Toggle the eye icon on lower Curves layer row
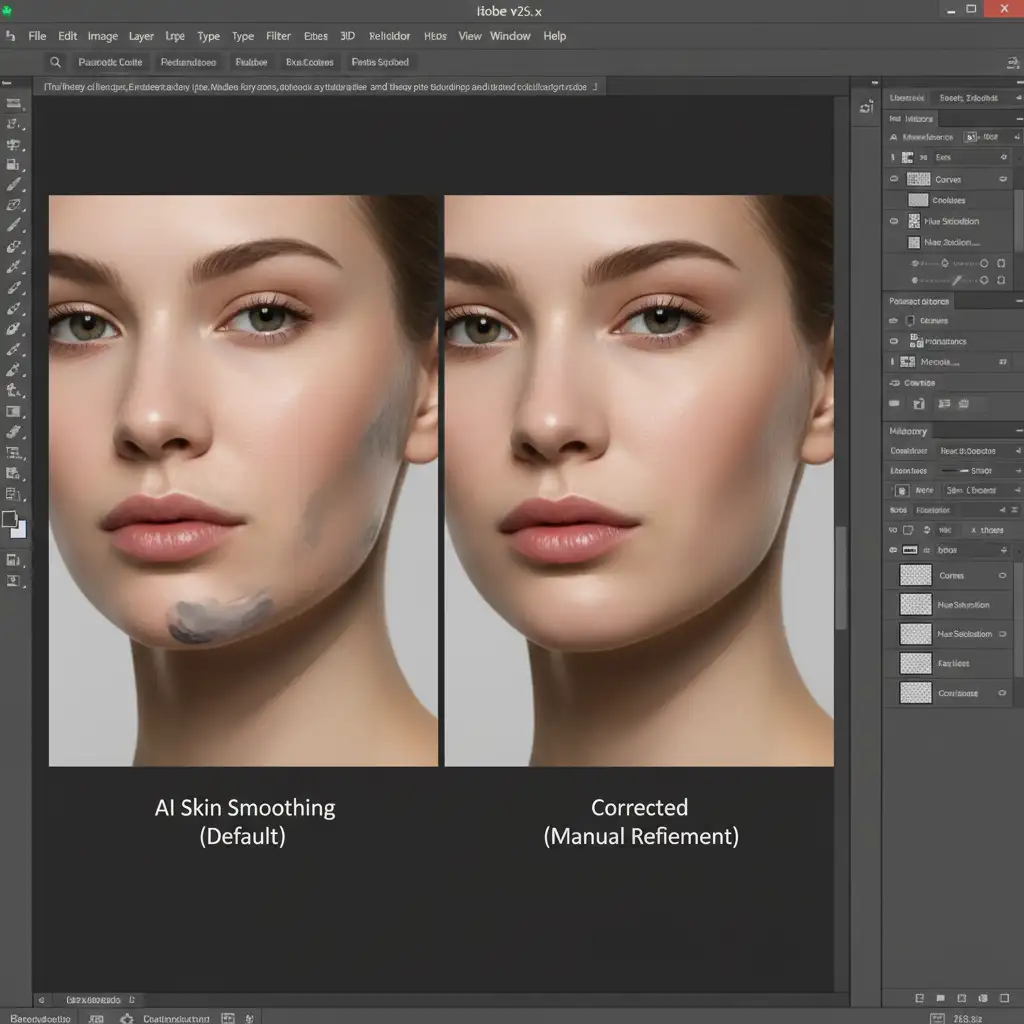The height and width of the screenshot is (1024, 1024). (x=1002, y=576)
